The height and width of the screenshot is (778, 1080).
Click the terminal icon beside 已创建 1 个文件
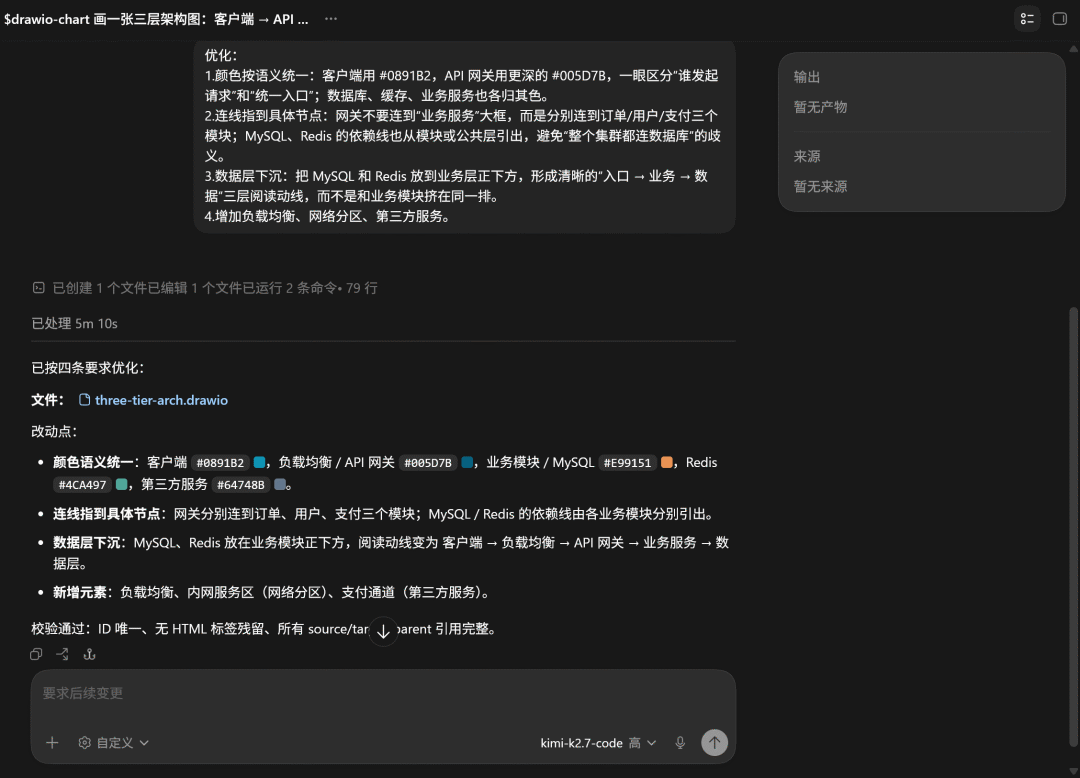pyautogui.click(x=39, y=288)
